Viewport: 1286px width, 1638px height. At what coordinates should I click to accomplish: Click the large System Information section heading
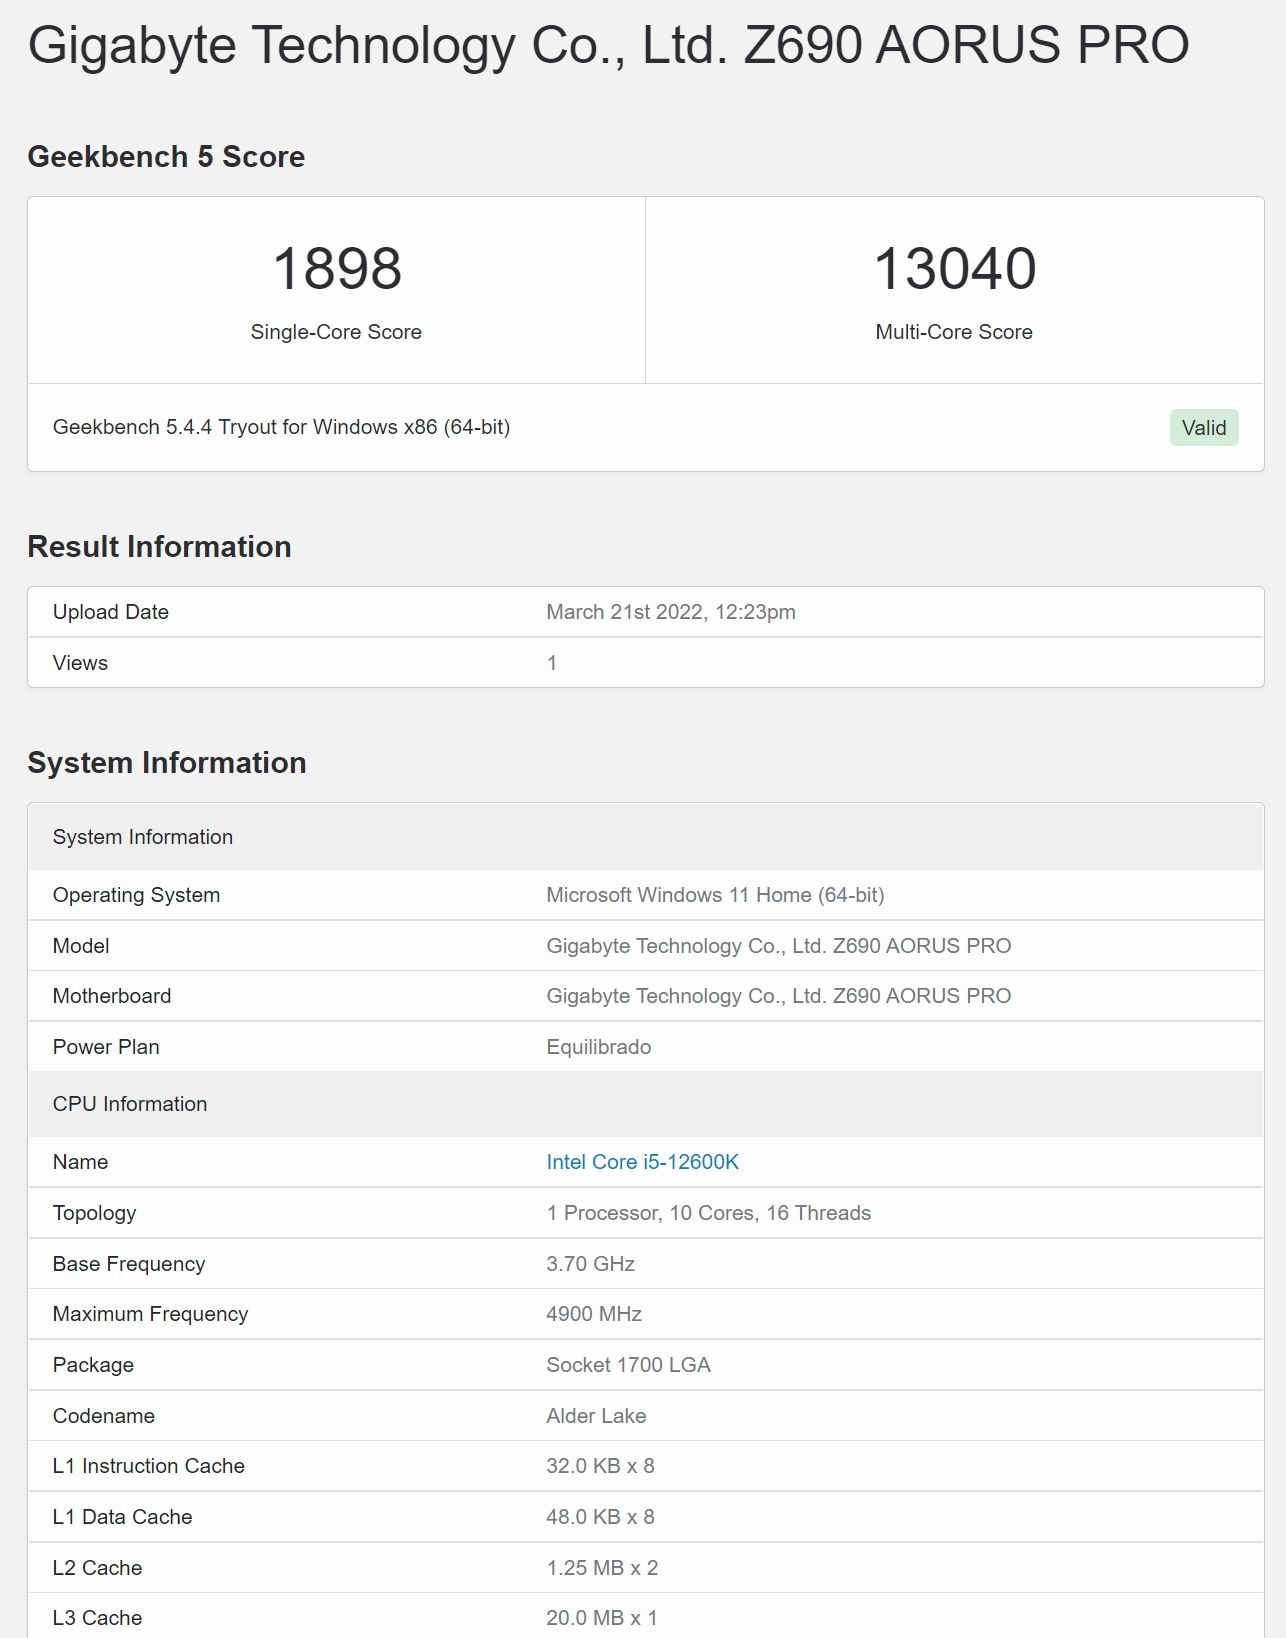pos(167,763)
